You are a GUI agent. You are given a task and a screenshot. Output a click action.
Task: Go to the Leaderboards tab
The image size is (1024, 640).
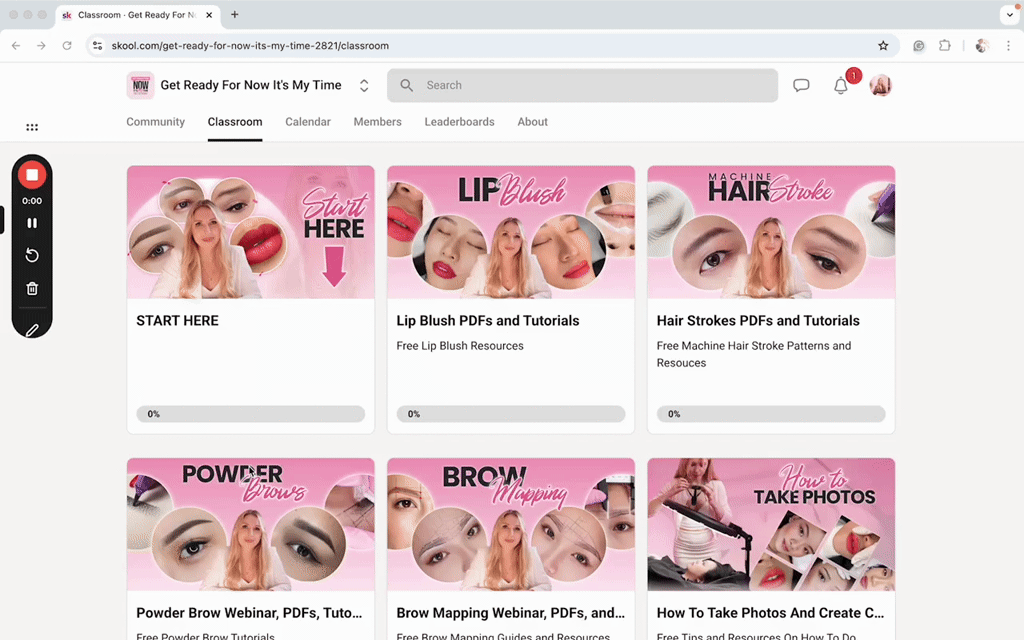click(459, 122)
